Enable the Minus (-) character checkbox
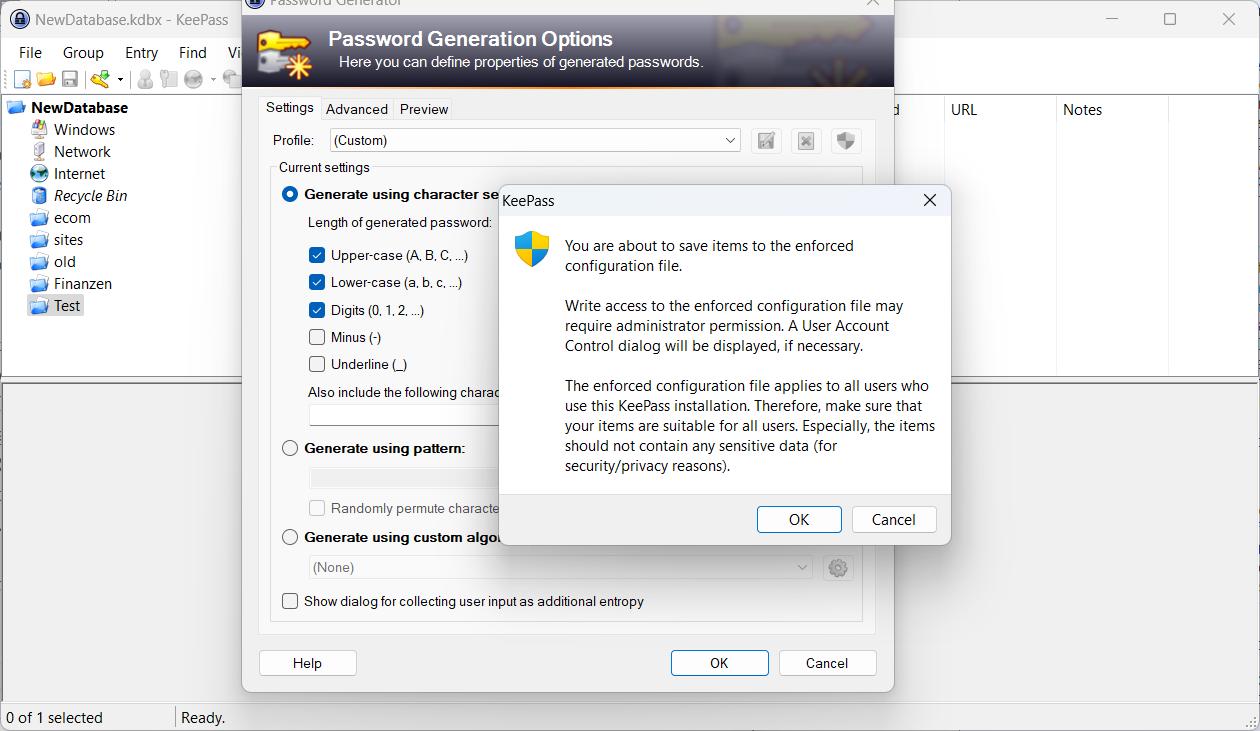 (x=316, y=337)
